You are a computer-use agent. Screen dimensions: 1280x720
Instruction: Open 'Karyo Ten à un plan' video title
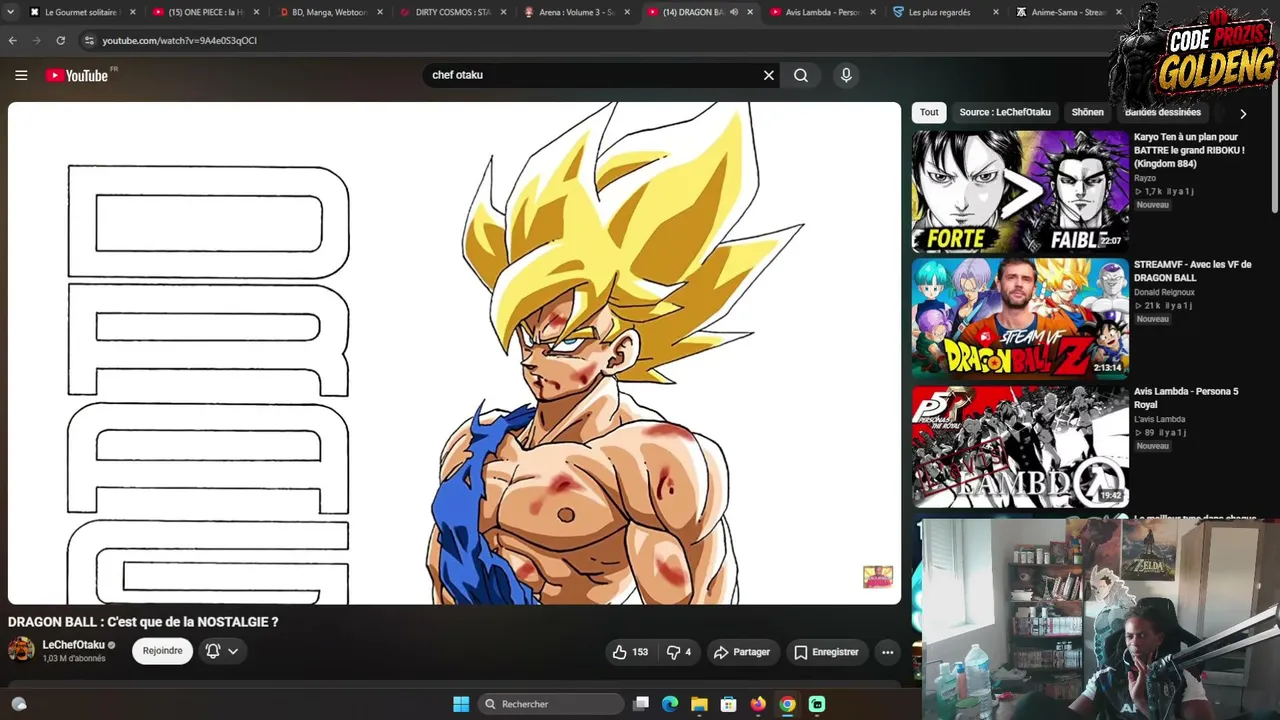click(x=1190, y=150)
